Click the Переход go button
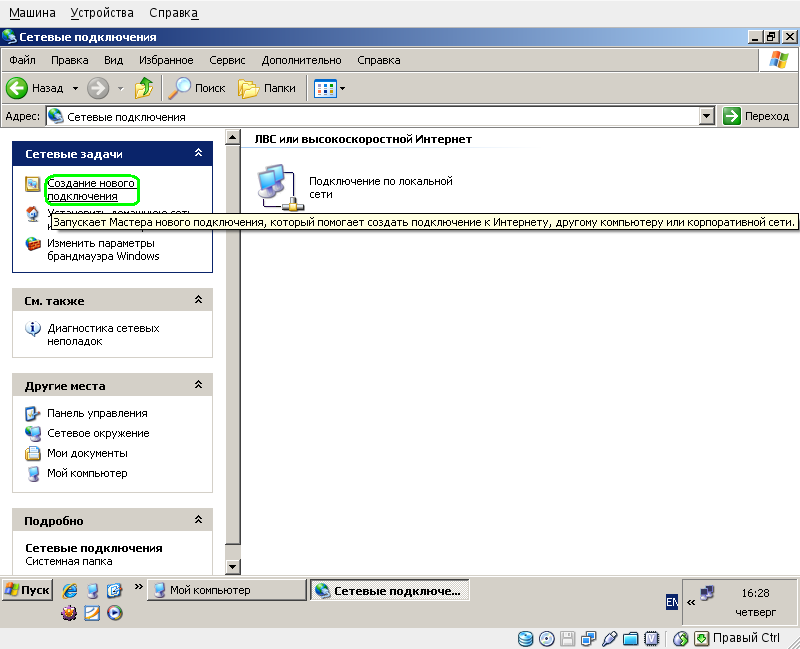The image size is (800, 649). click(757, 116)
